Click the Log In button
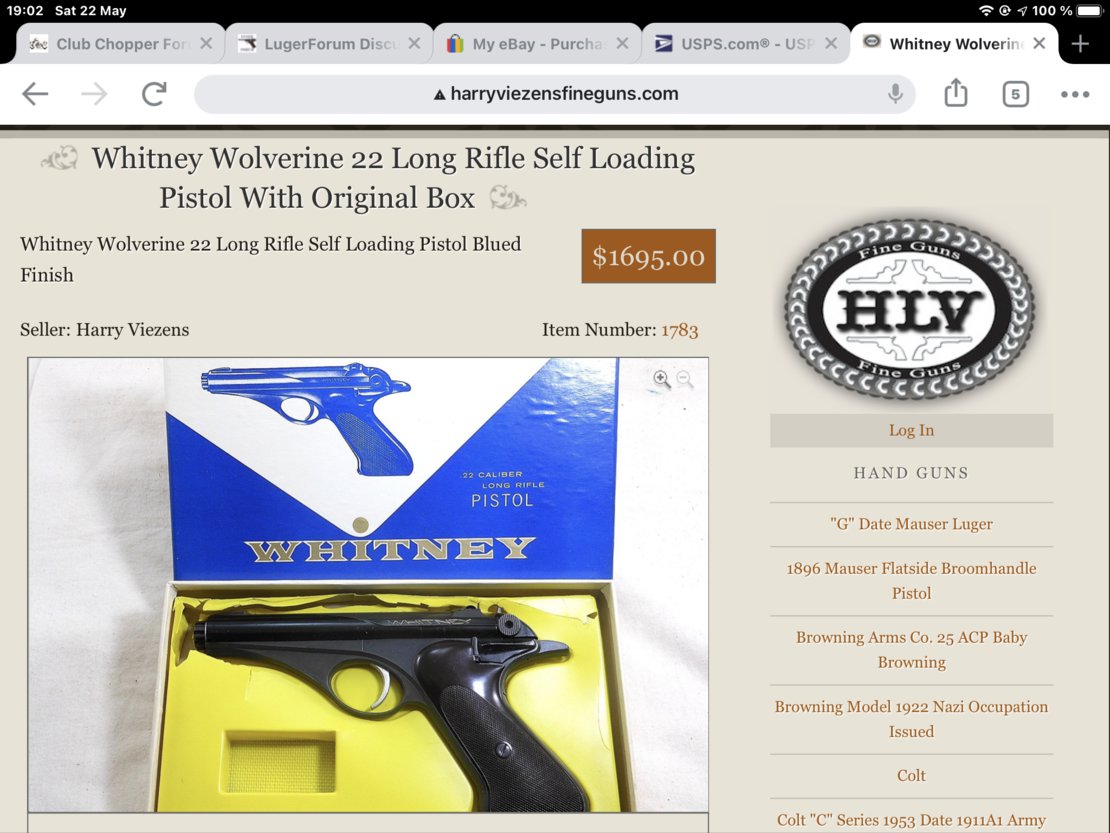This screenshot has height=833, width=1110. point(911,430)
